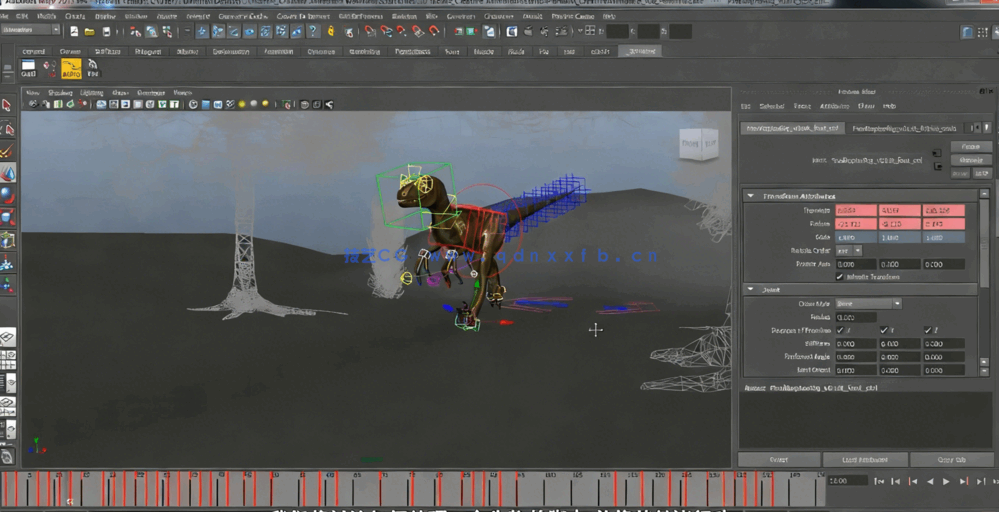The height and width of the screenshot is (512, 999).
Task: Select the arrow Select tool in the toolbox
Action: pyautogui.click(x=7, y=105)
